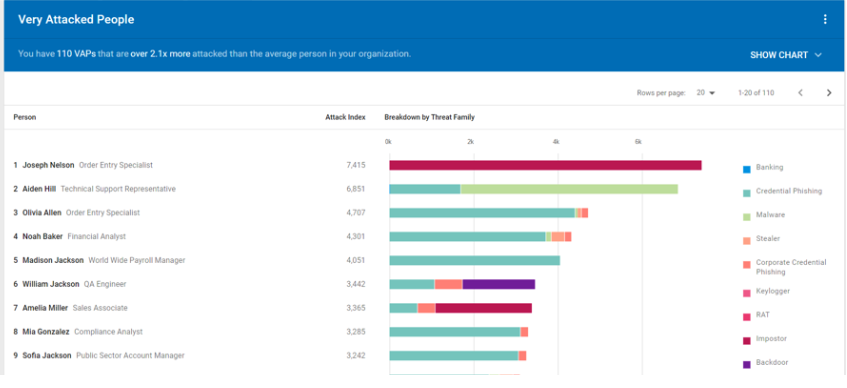Screen dimensions: 847x388
Task: Click the 1-20 of 110 pagination text
Action: pos(756,93)
